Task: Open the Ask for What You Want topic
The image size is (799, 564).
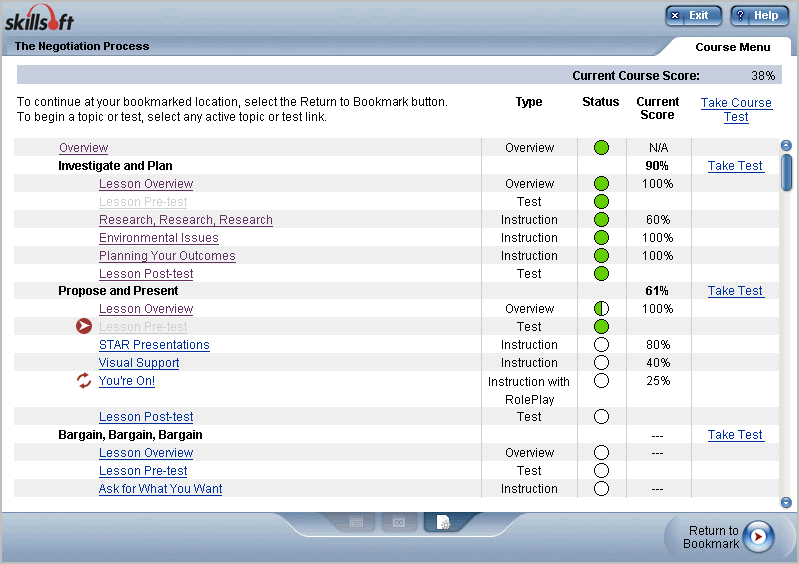Action: click(161, 489)
